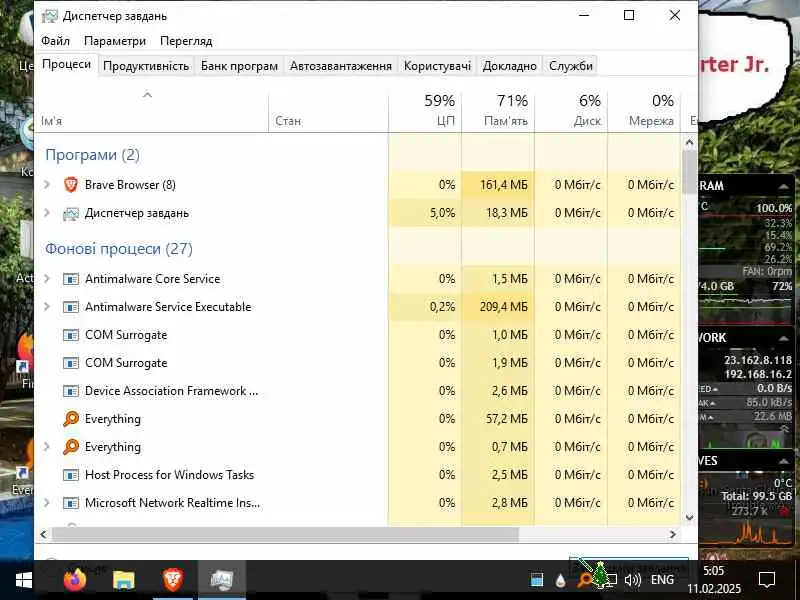Switch to the Докладно tab
This screenshot has height=600, width=800.
tap(510, 66)
